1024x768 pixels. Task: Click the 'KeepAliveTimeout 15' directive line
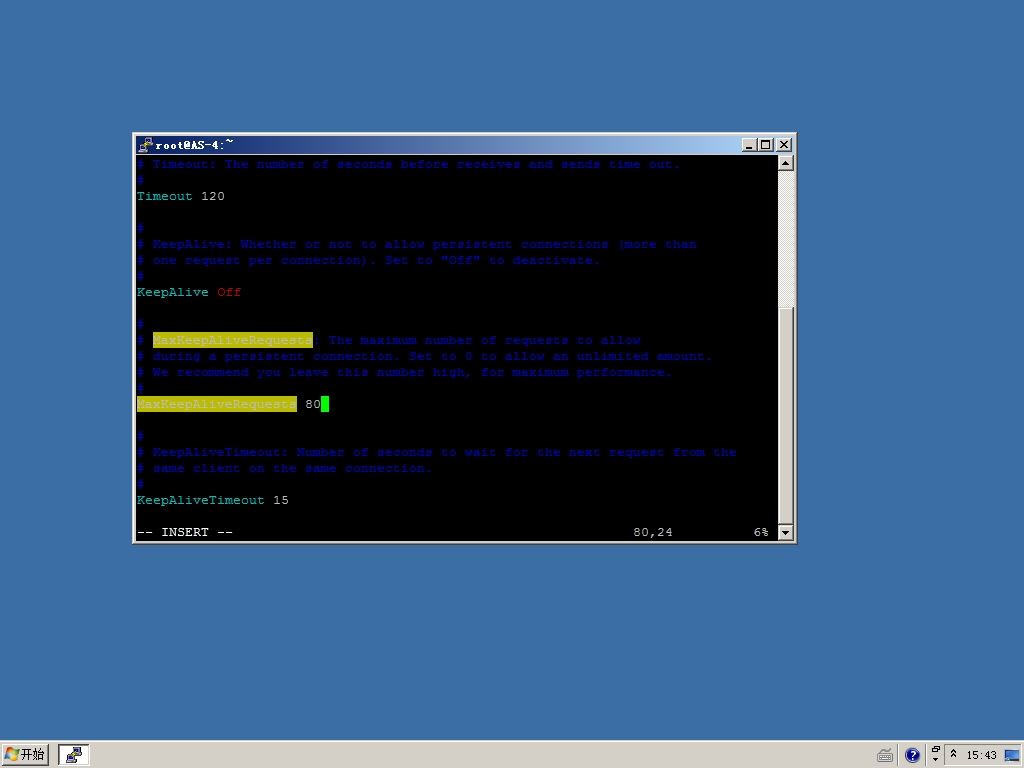213,500
